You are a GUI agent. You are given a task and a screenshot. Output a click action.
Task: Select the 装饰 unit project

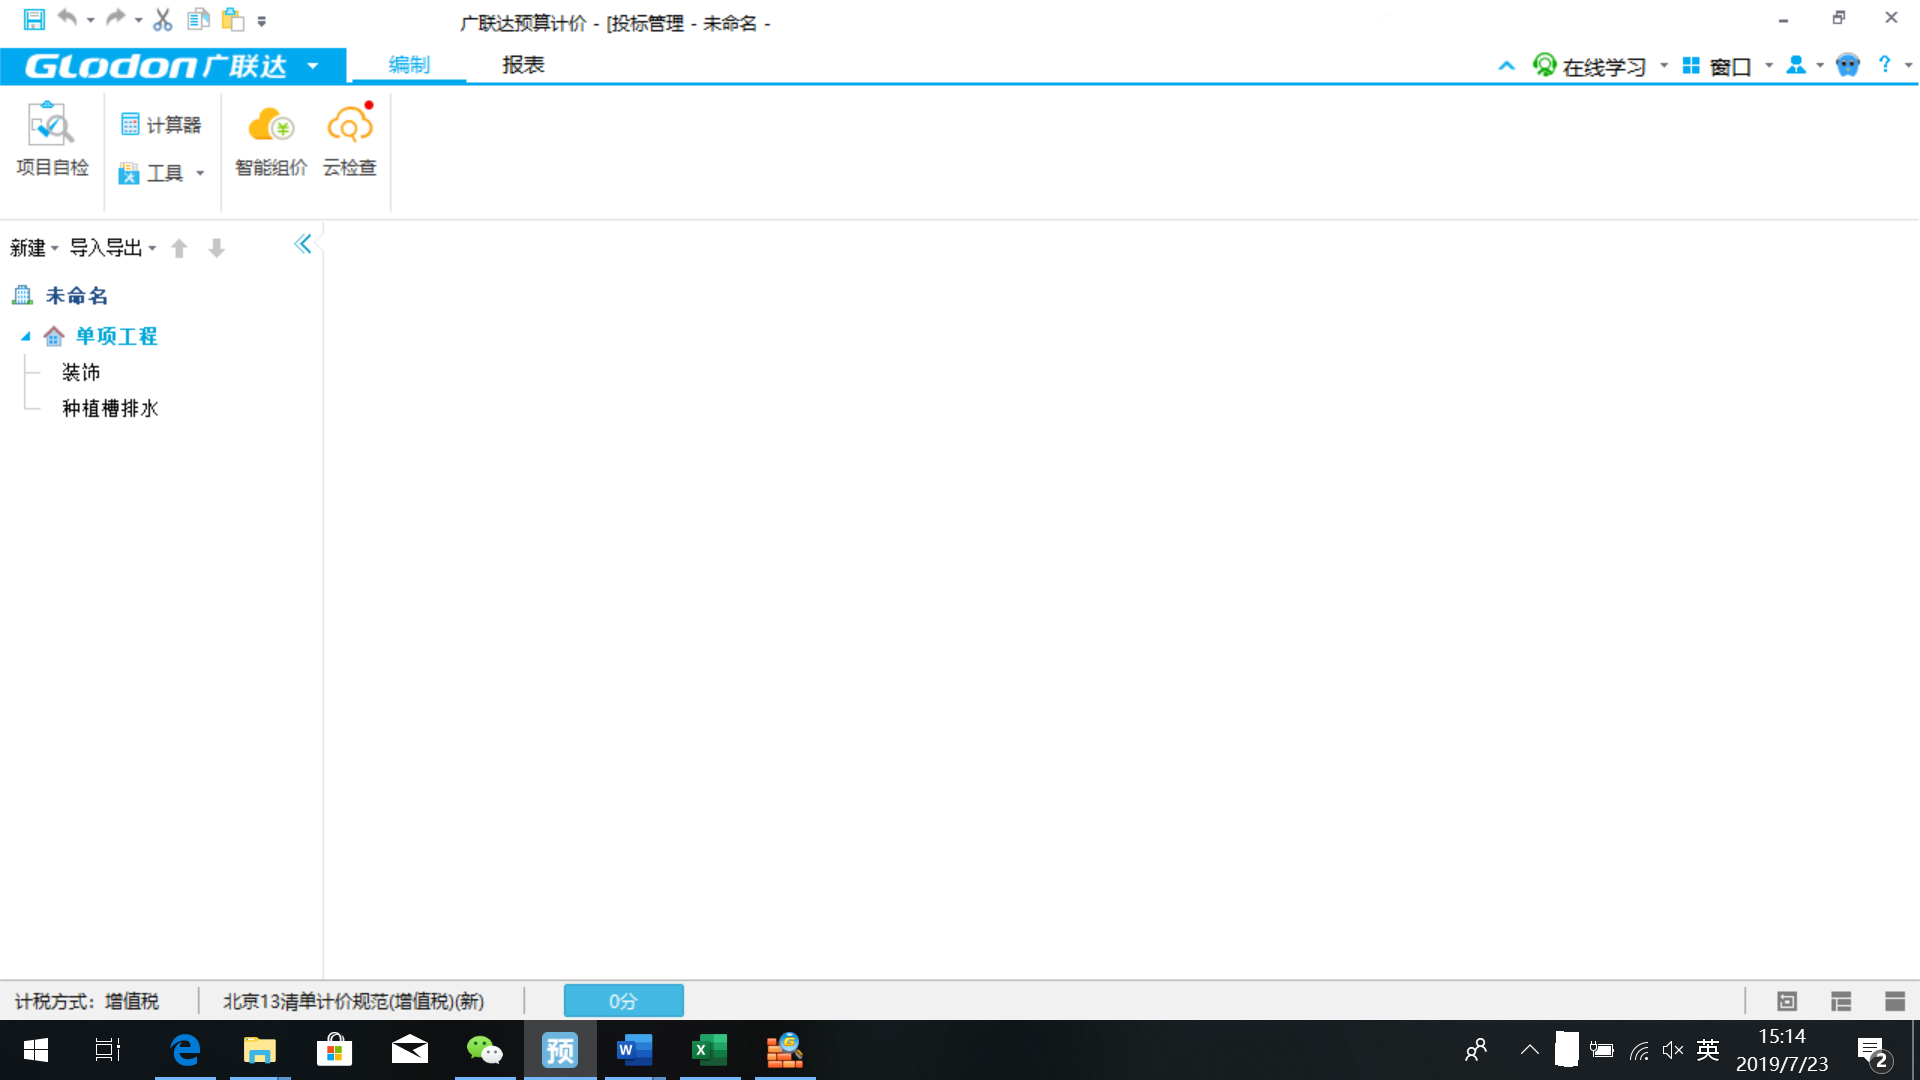click(81, 373)
